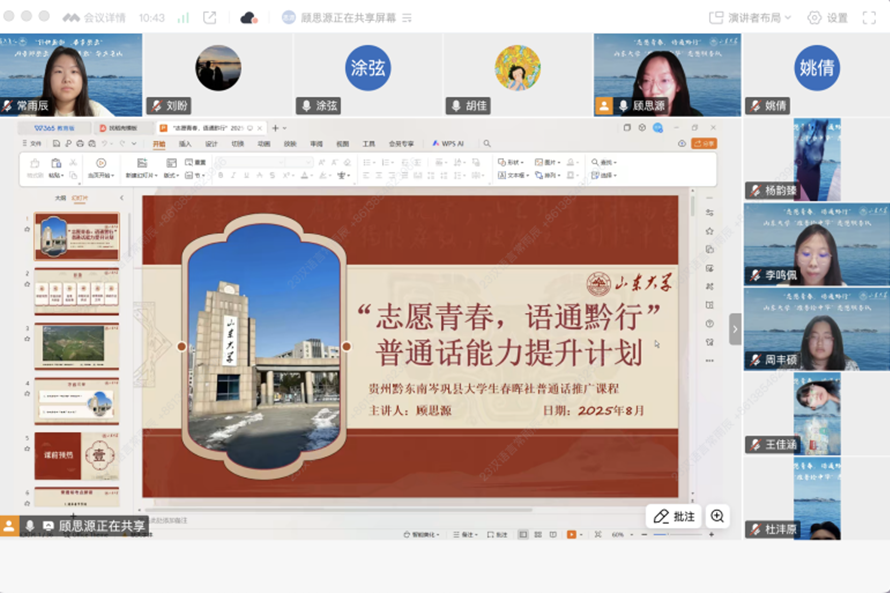Screen dimensions: 890x593
Task: Click the magnifier zoom-in icon beside 批注
Action: coord(717,516)
